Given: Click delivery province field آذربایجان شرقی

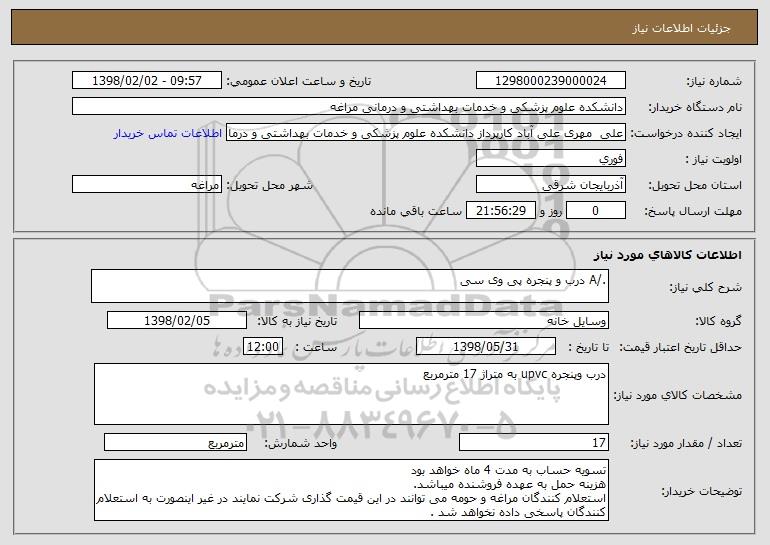Looking at the screenshot, I should click(550, 185).
